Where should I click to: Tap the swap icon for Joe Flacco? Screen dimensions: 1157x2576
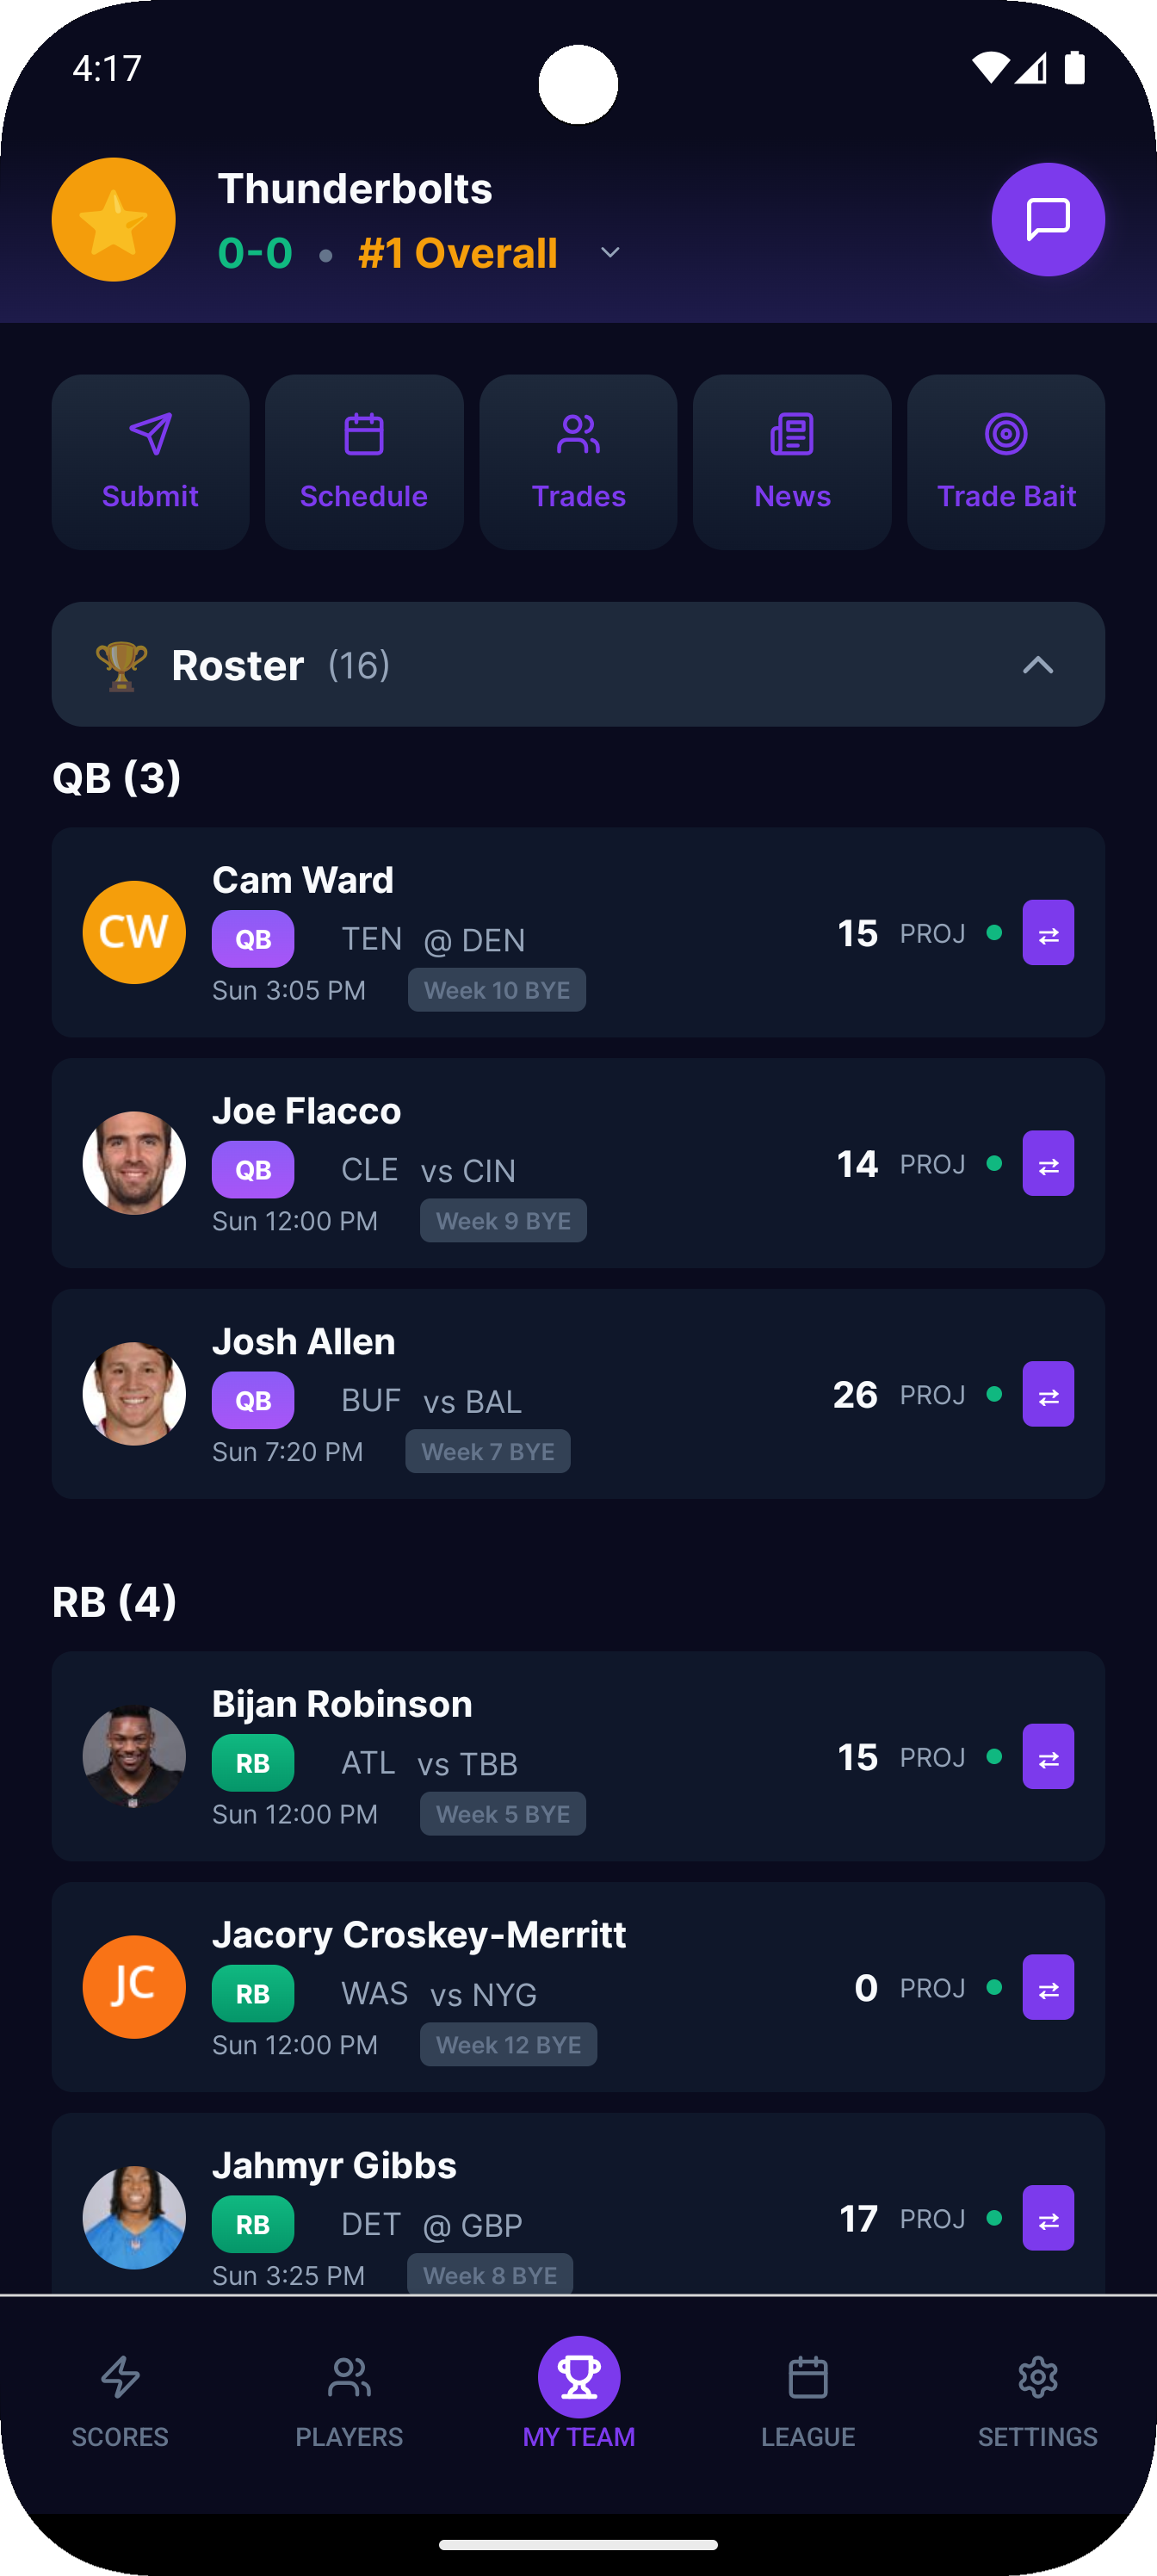1047,1163
